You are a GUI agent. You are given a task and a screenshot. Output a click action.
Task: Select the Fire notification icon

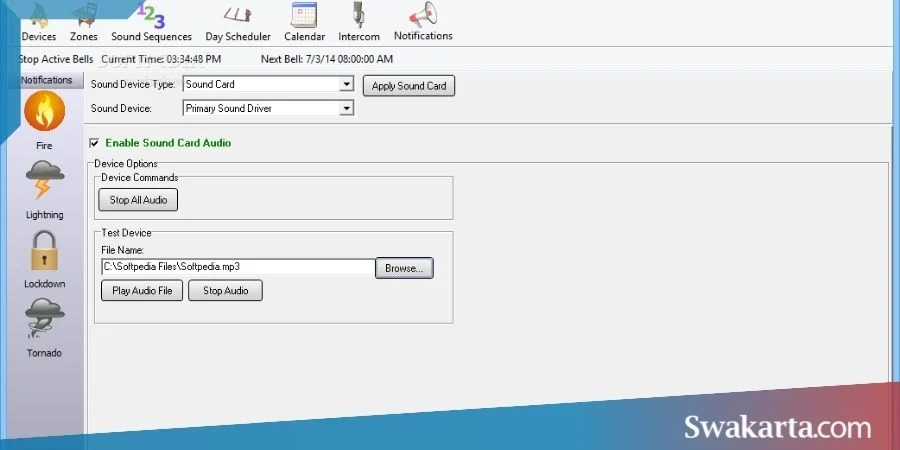coord(44,111)
